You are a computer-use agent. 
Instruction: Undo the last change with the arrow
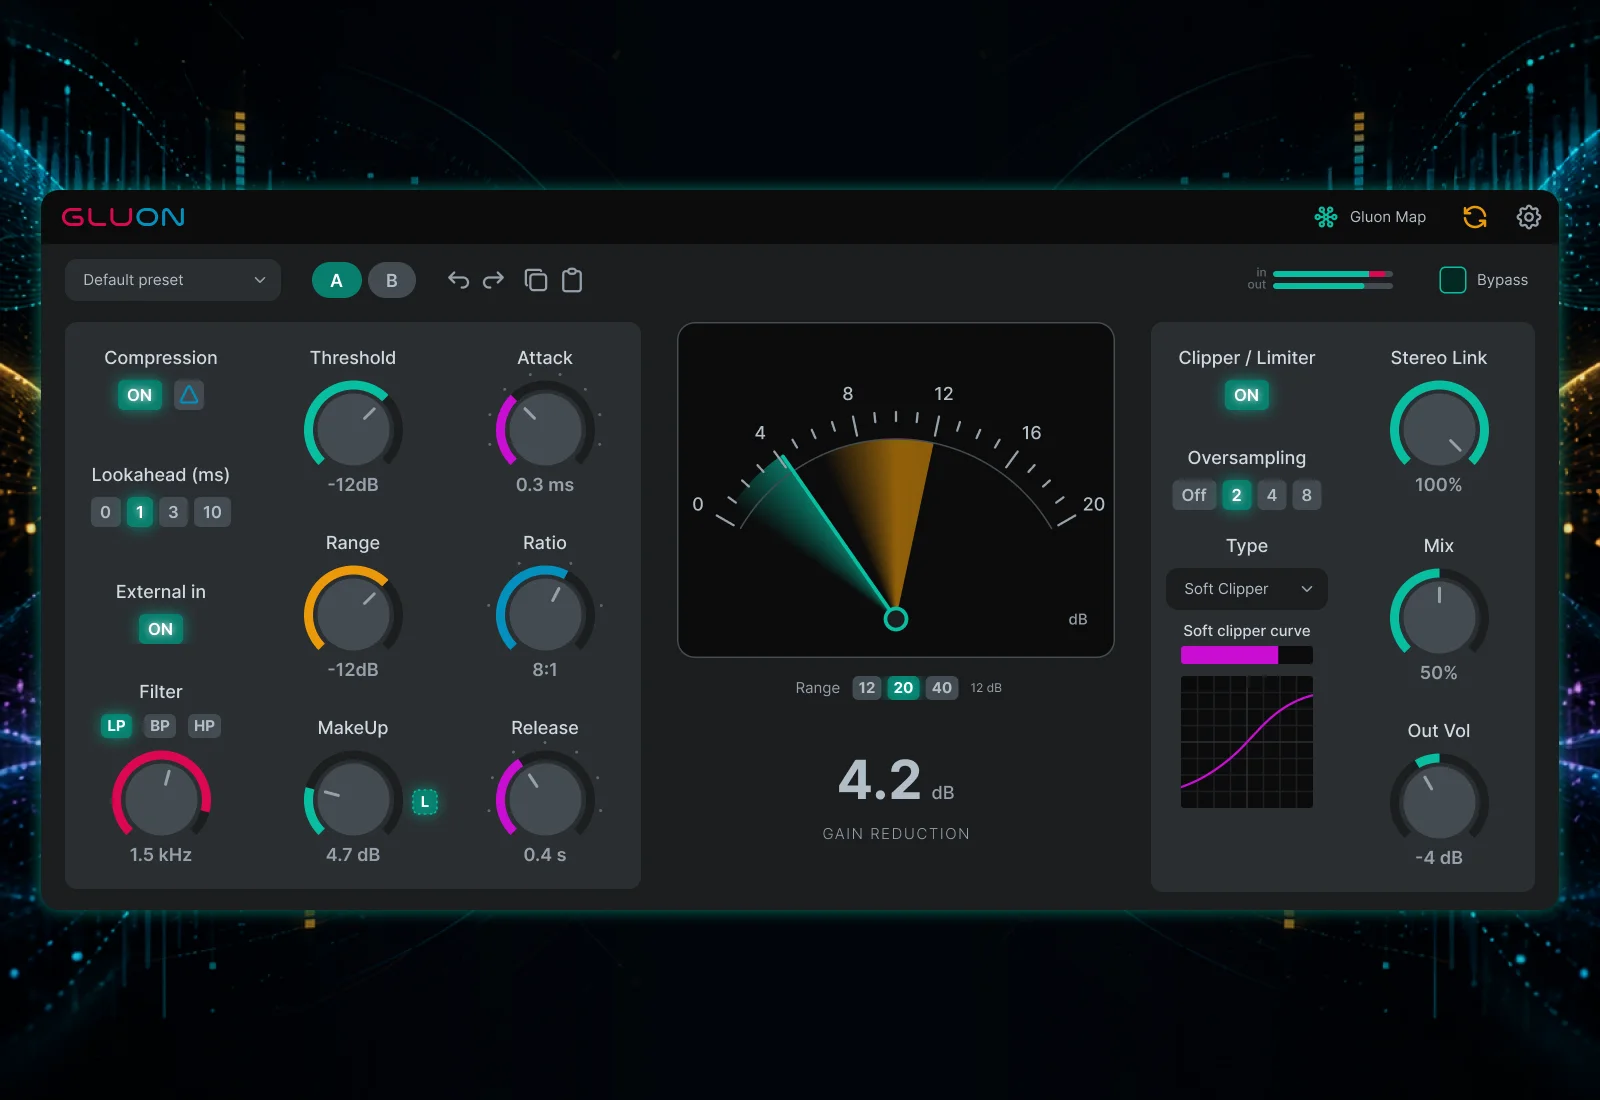click(458, 280)
